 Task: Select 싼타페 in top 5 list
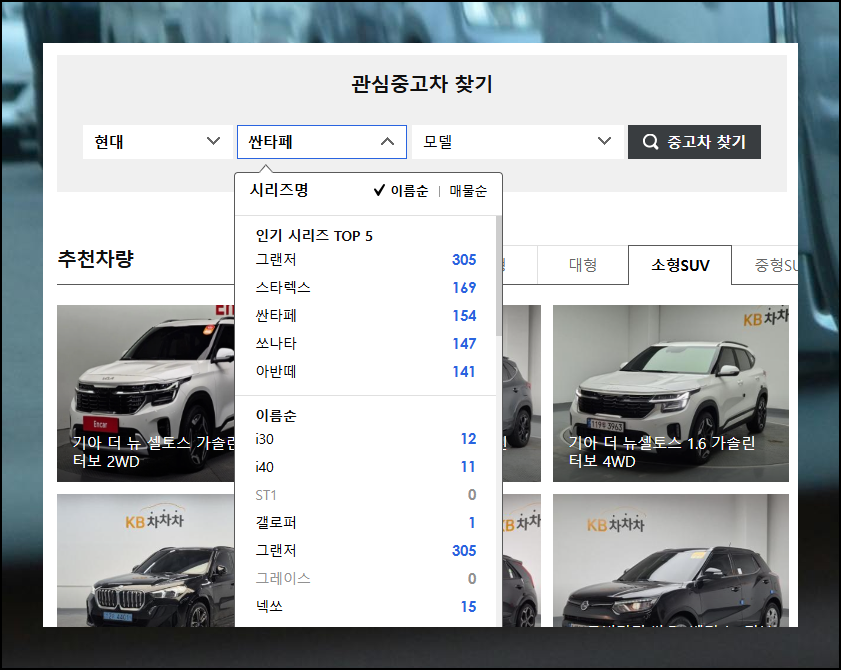(x=365, y=315)
